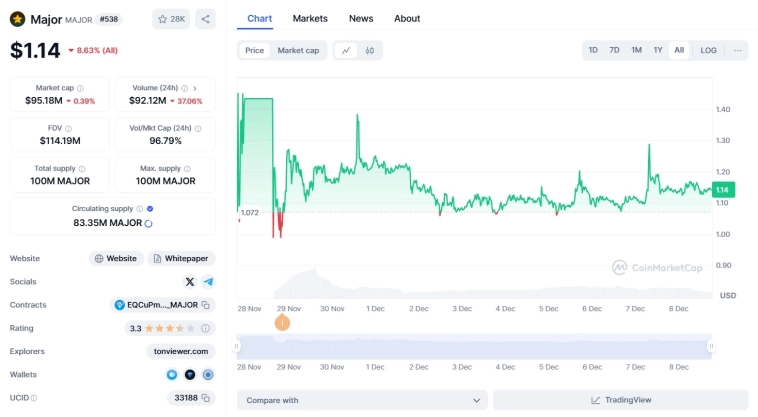
Task: Copy the UCID 33188 value
Action: [x=206, y=398]
